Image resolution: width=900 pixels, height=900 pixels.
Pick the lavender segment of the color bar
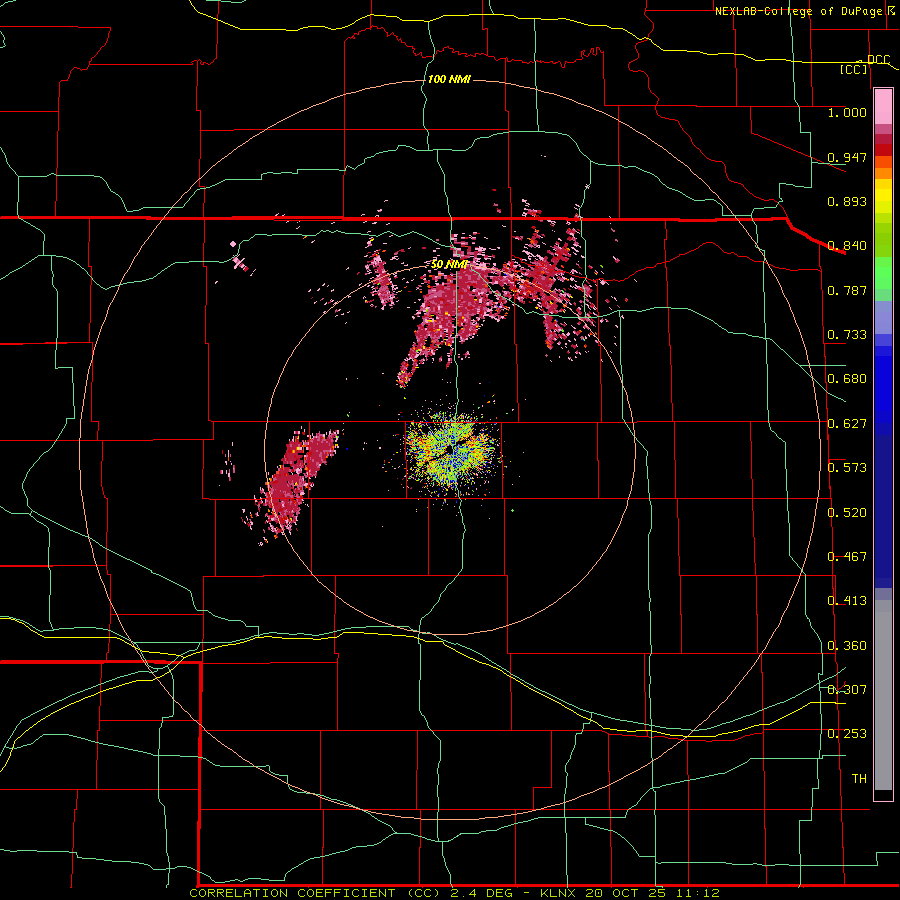(883, 317)
